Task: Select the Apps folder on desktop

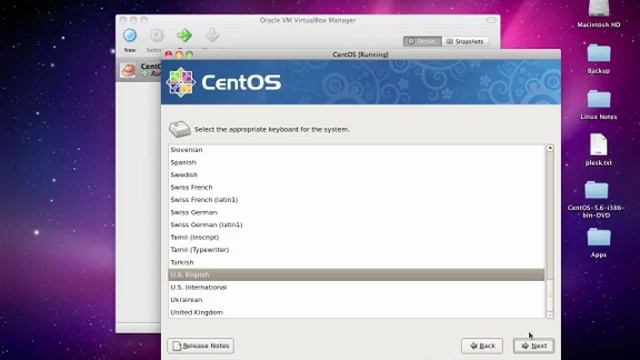Action: click(598, 243)
